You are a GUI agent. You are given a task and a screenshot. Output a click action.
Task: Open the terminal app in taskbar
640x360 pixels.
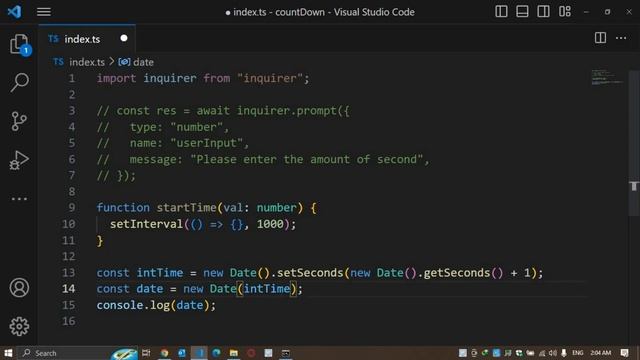(286, 353)
